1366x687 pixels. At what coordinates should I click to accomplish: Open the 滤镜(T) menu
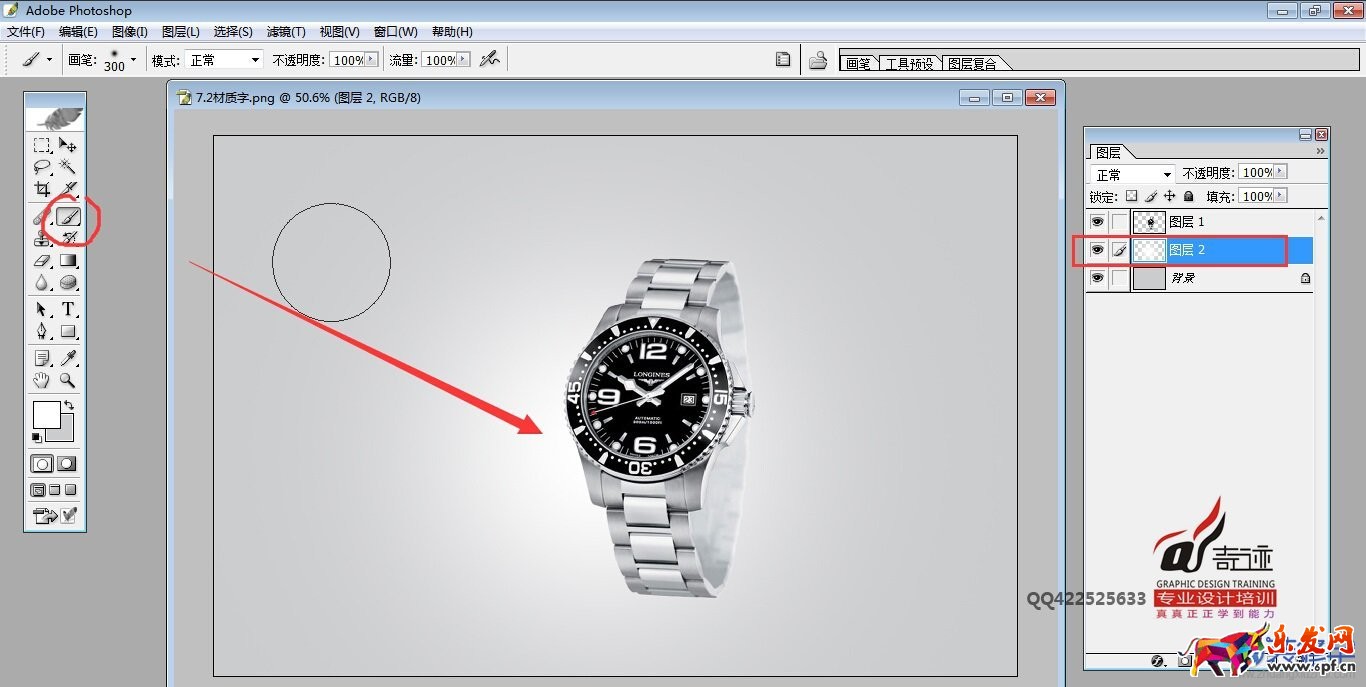pyautogui.click(x=286, y=32)
